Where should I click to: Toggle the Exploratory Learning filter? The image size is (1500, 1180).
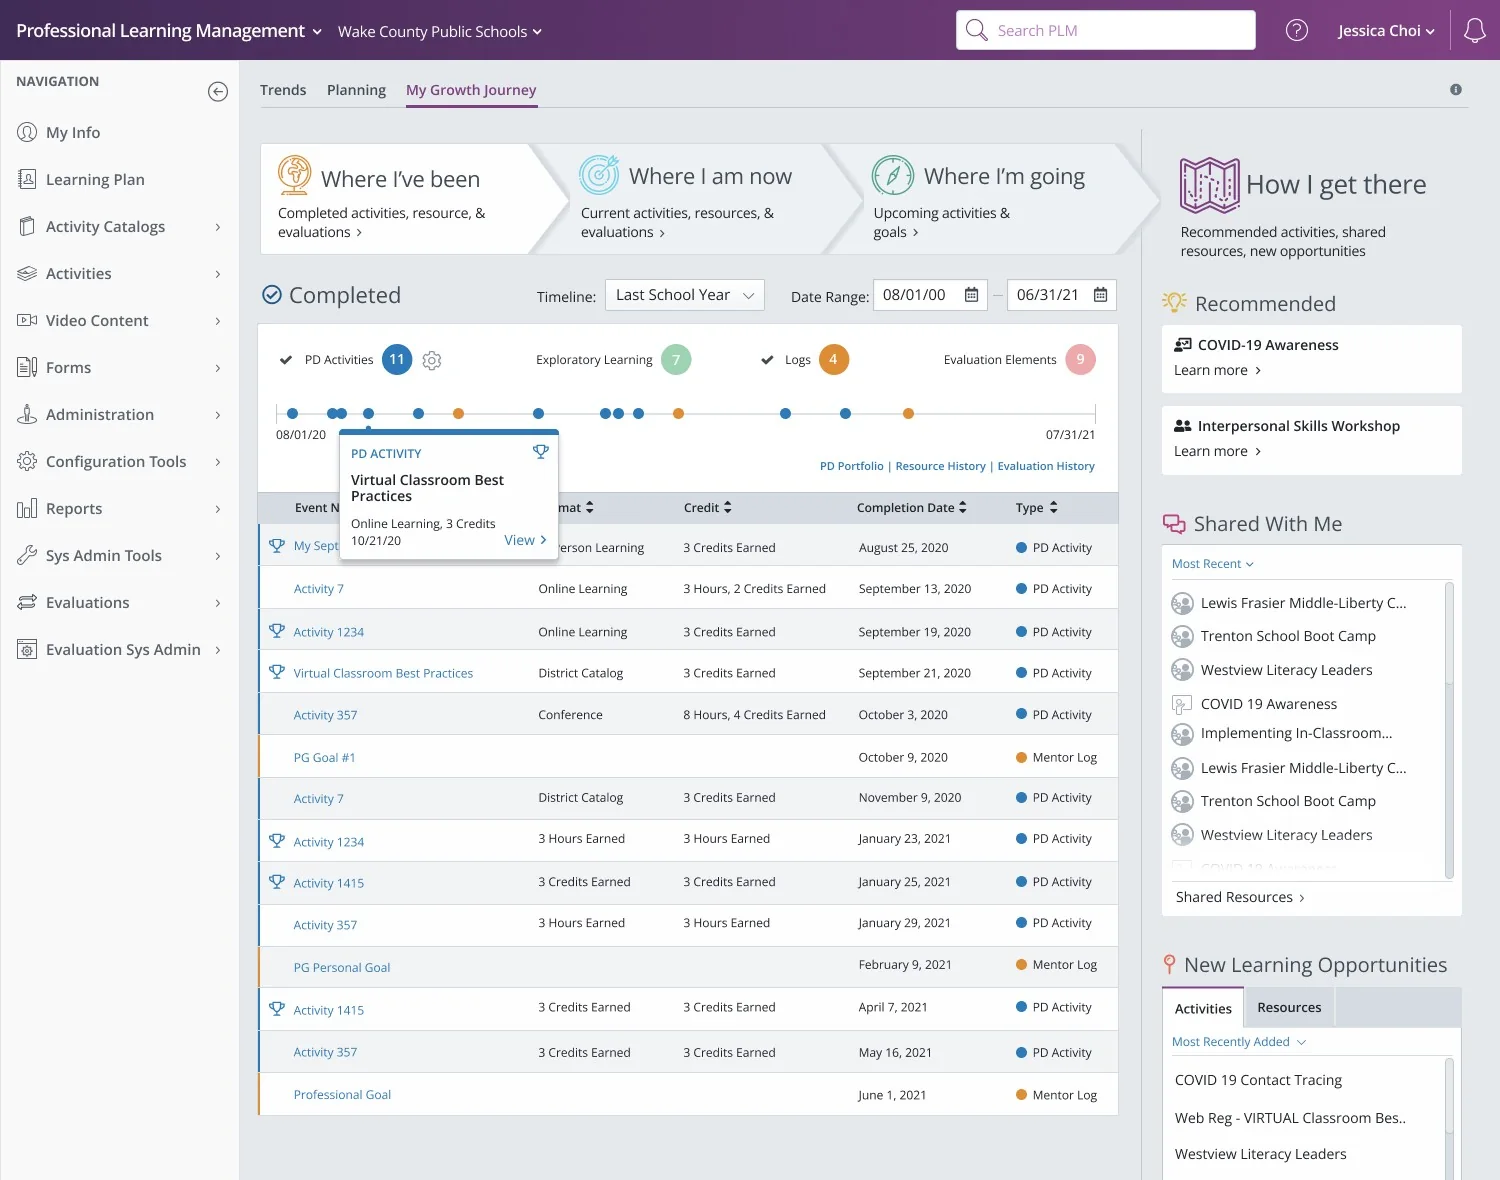pos(613,360)
